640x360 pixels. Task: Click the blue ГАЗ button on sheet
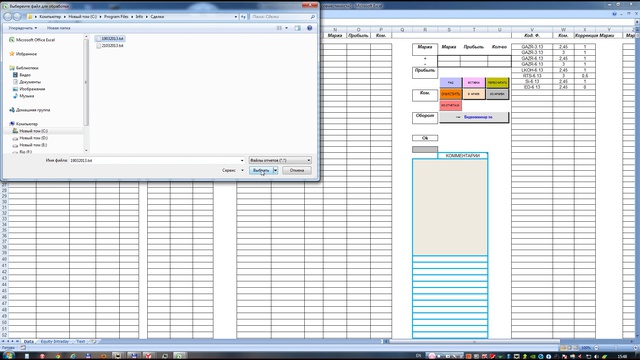[x=451, y=82]
